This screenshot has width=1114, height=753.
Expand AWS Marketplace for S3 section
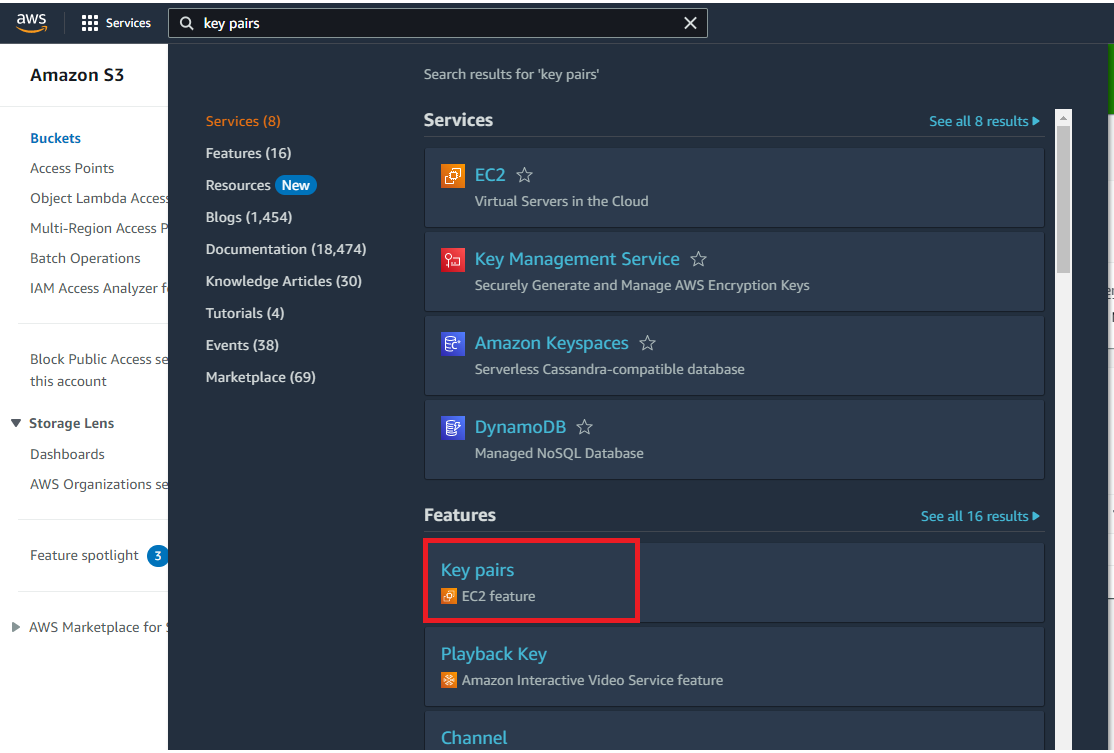(x=16, y=627)
